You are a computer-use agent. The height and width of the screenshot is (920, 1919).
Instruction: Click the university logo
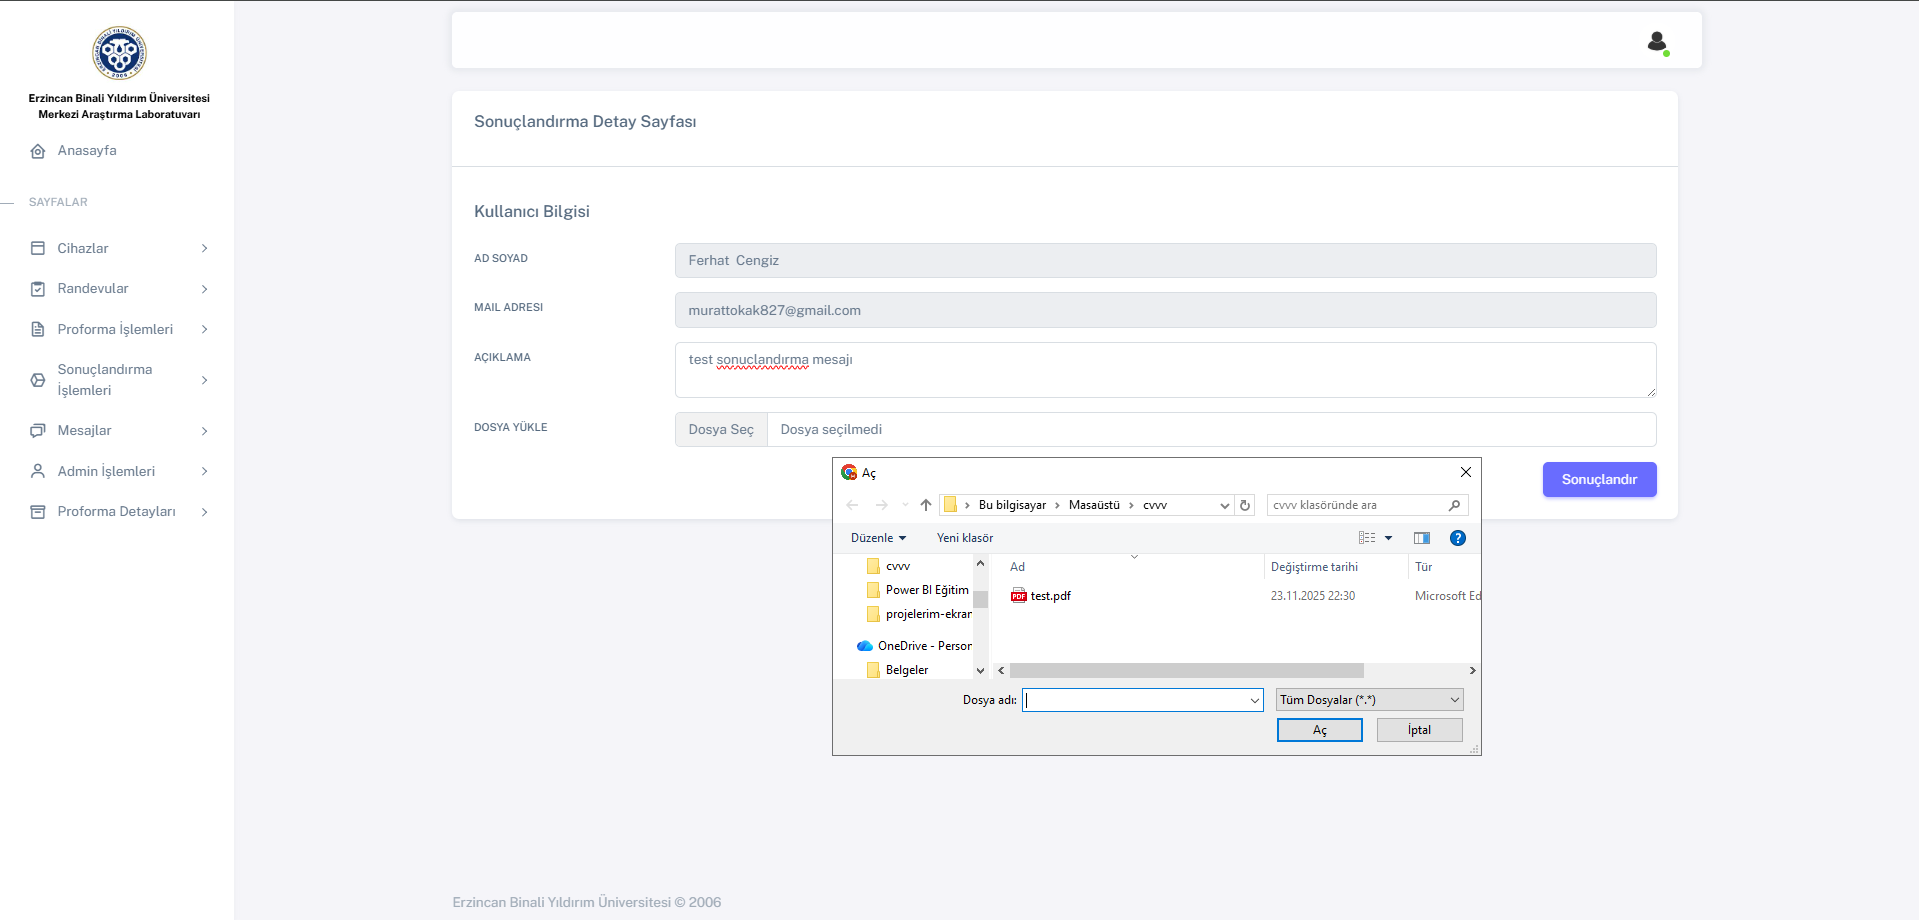(x=119, y=53)
